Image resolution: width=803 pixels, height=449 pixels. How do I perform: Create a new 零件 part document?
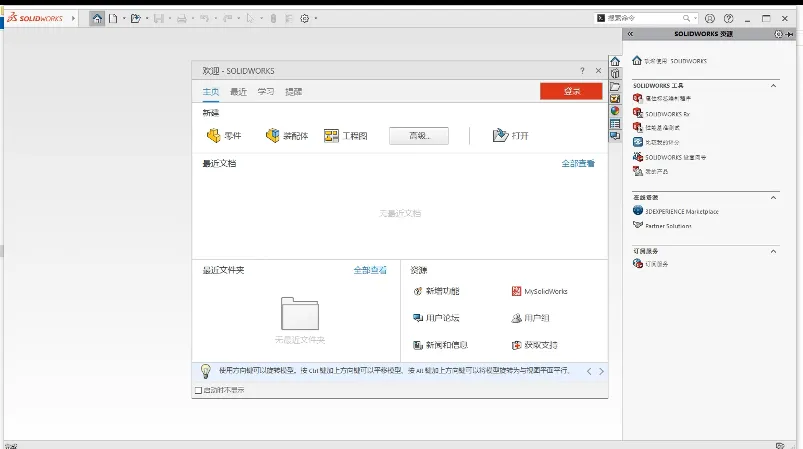(x=224, y=136)
